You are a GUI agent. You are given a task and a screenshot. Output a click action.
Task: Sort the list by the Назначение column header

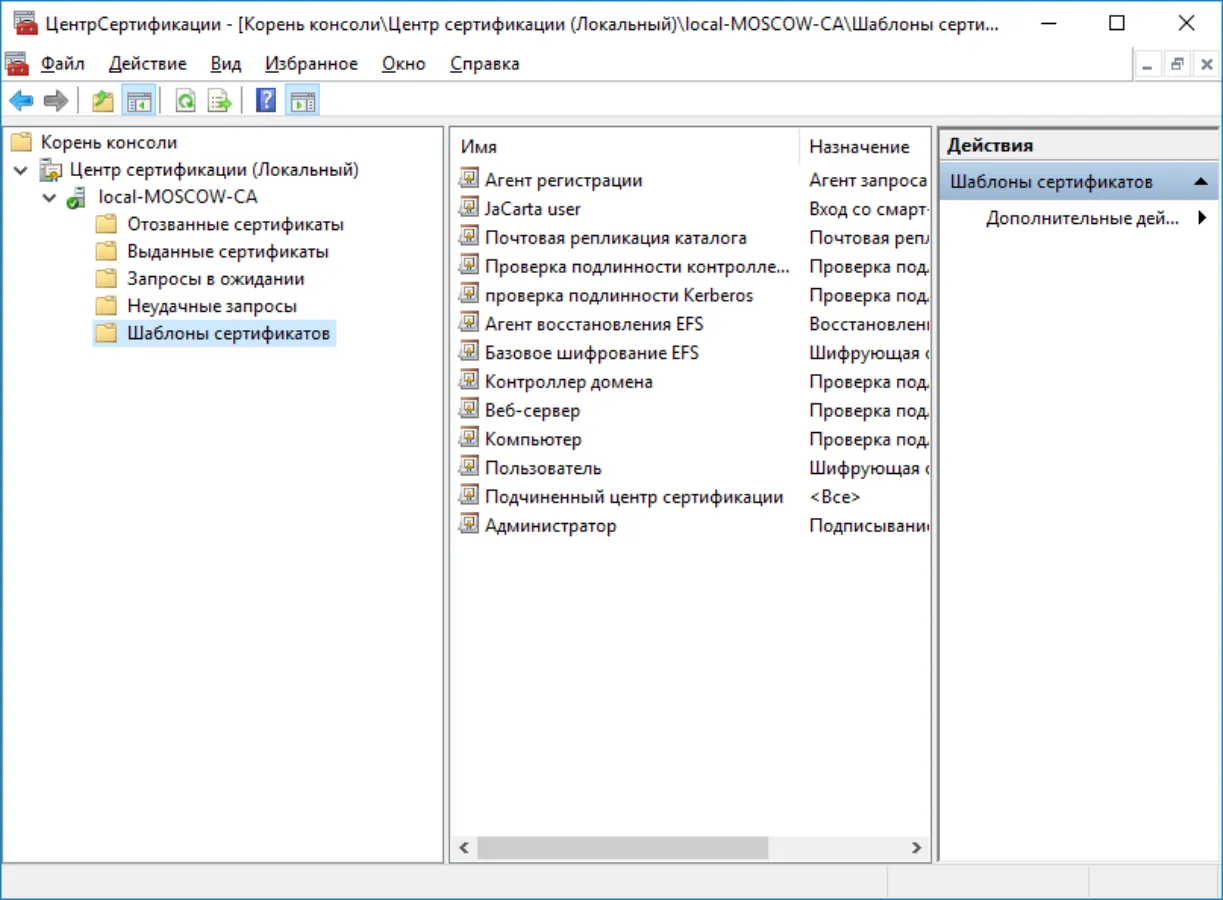[865, 147]
